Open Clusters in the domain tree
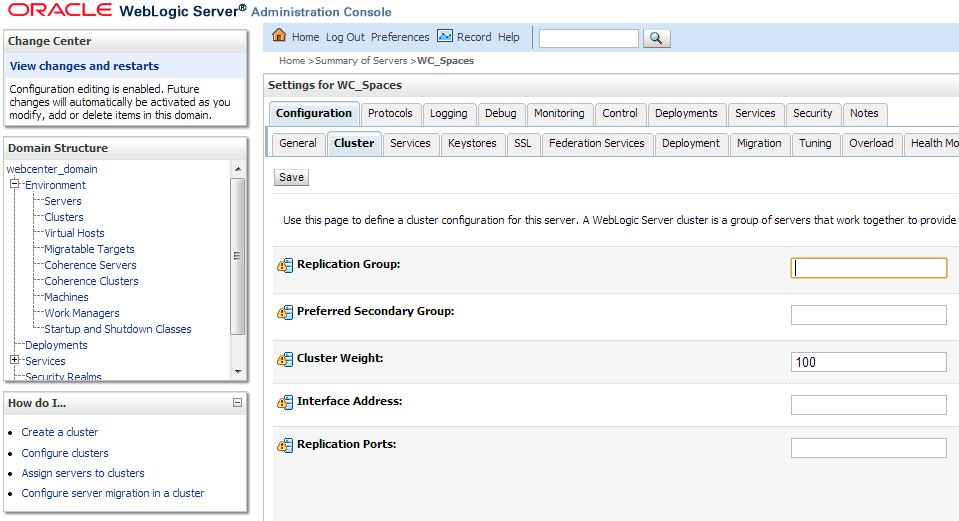This screenshot has width=959, height=521. click(x=64, y=217)
